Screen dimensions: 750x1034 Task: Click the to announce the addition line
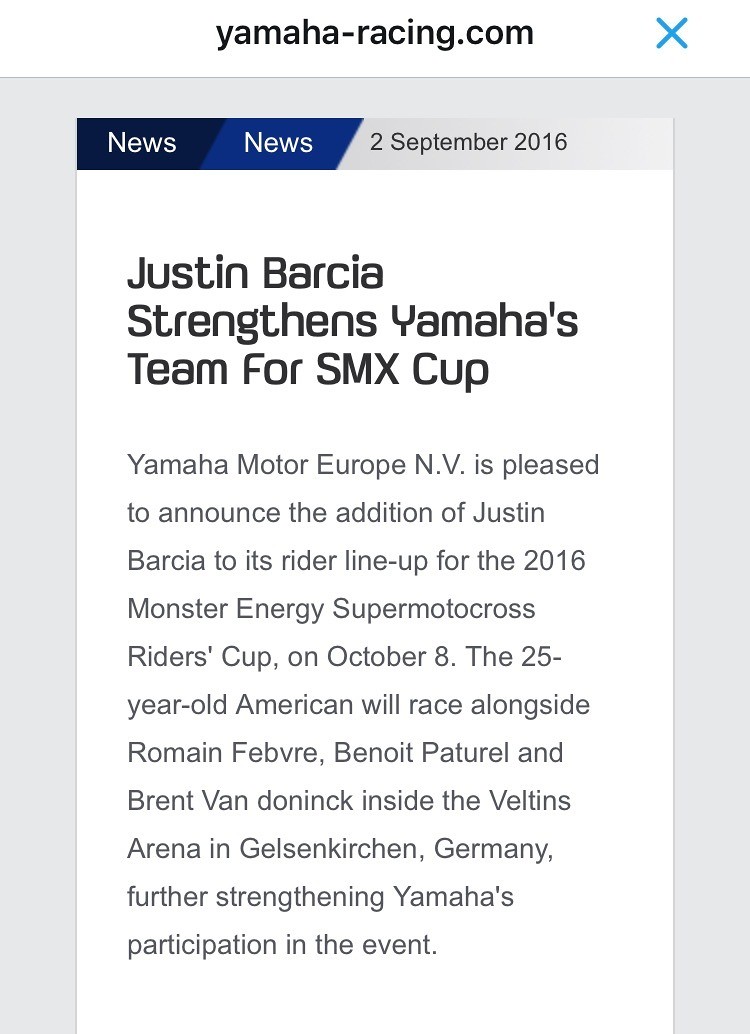(336, 513)
